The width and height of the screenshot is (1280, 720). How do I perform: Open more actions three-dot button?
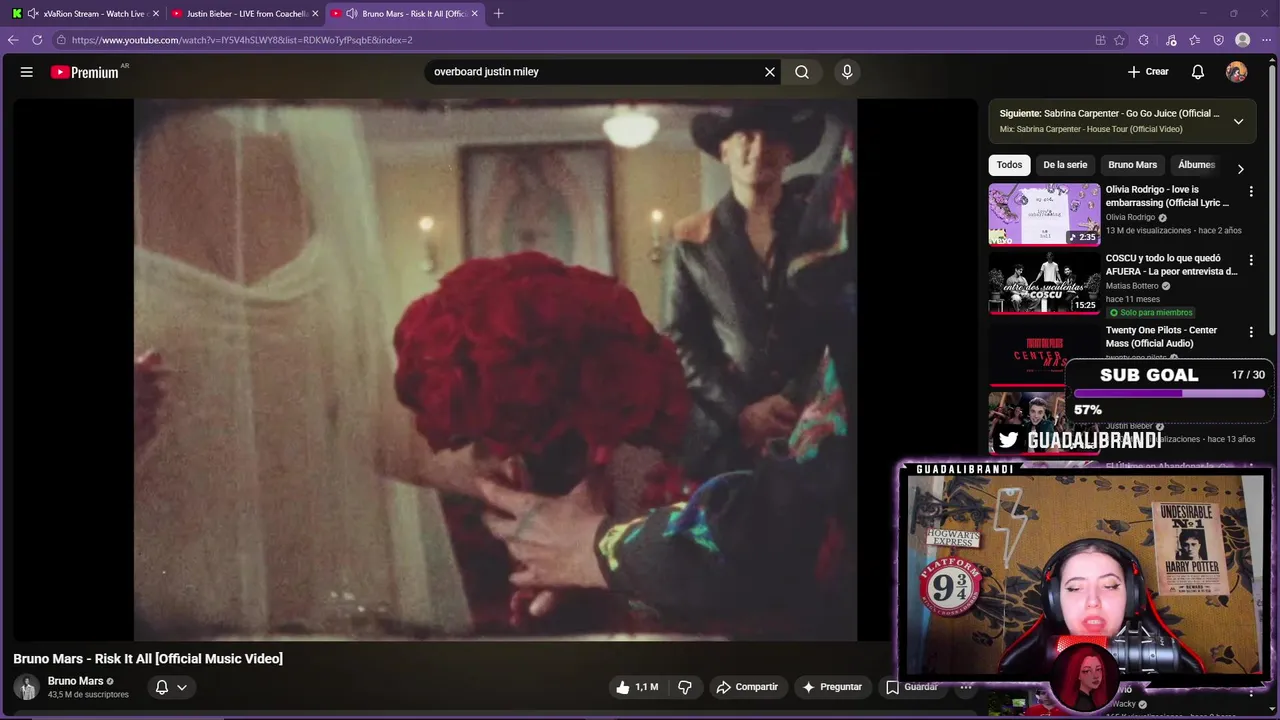coord(966,687)
